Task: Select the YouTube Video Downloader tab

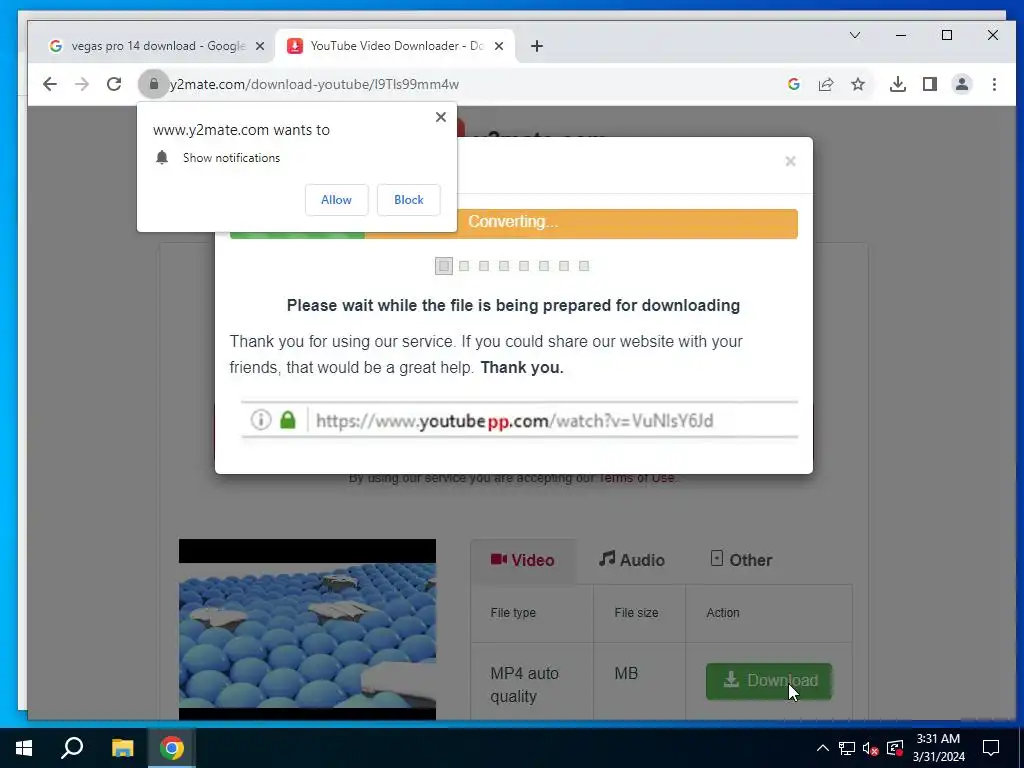Action: (395, 46)
